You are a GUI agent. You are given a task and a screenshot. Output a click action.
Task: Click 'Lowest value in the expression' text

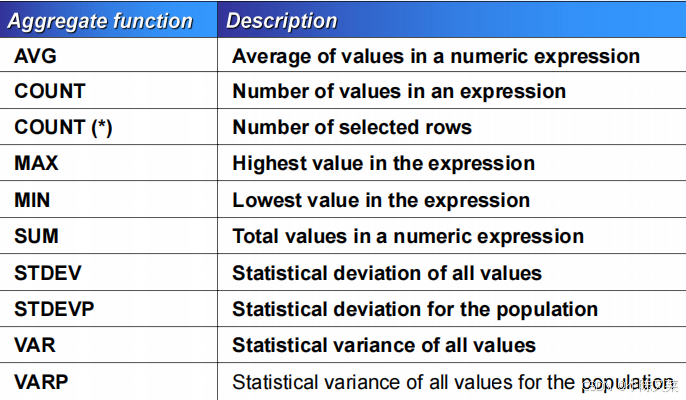(x=381, y=200)
